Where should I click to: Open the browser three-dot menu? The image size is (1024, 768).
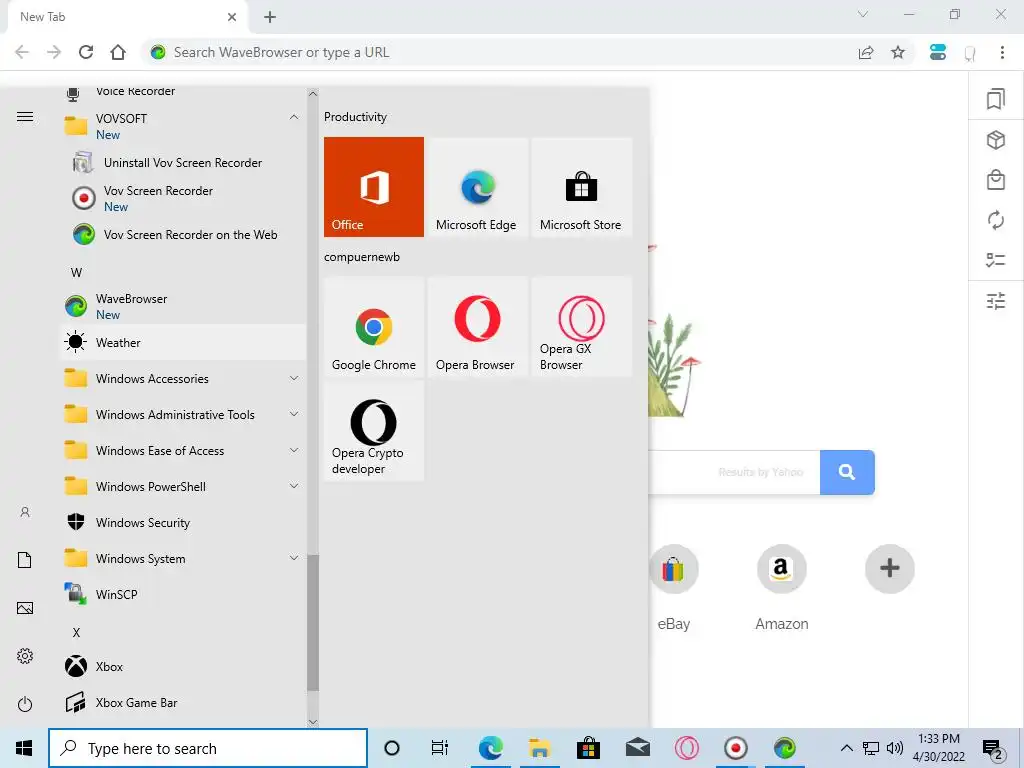1002,52
